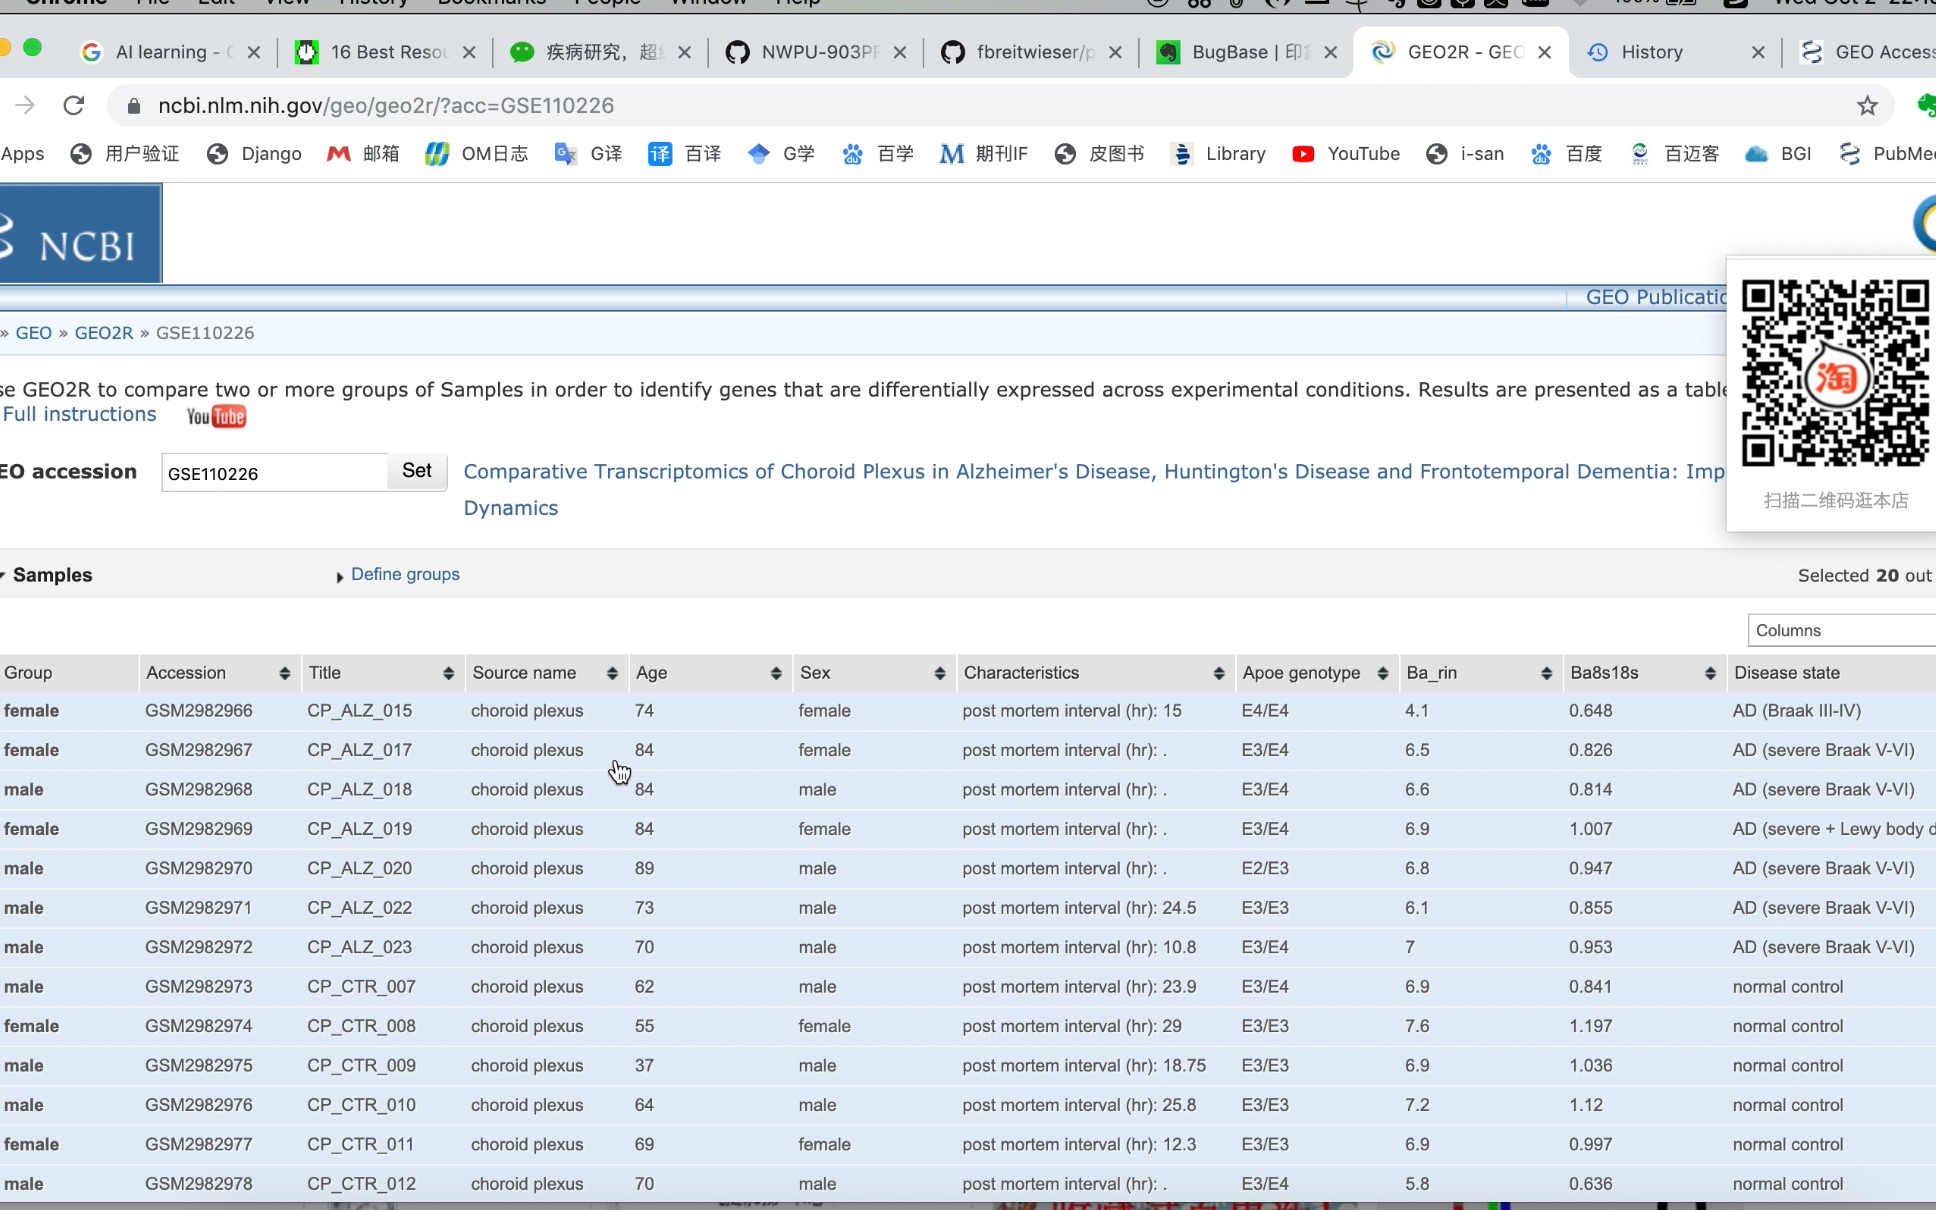Open the Gmail 邮箱 bookmark

363,153
